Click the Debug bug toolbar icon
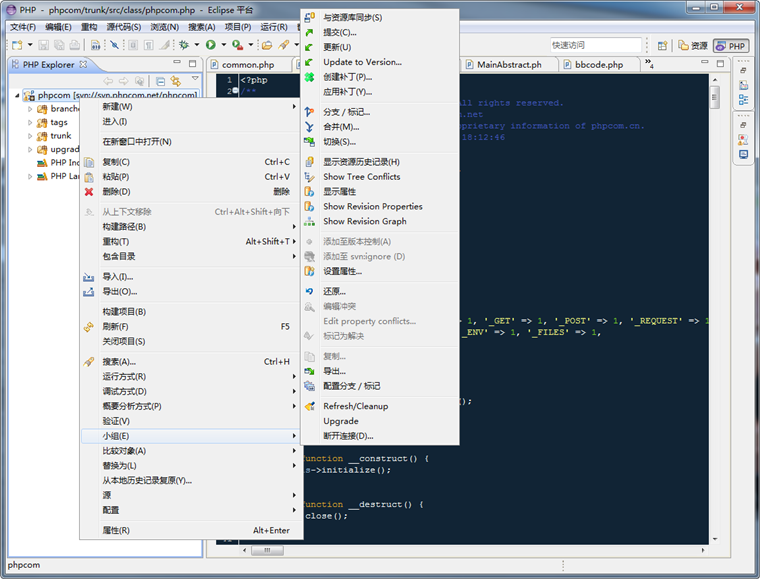The width and height of the screenshot is (760, 579). 184,45
